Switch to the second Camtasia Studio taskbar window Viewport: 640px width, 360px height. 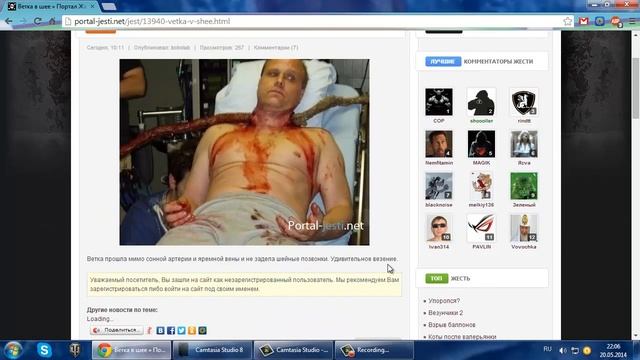(x=293, y=350)
